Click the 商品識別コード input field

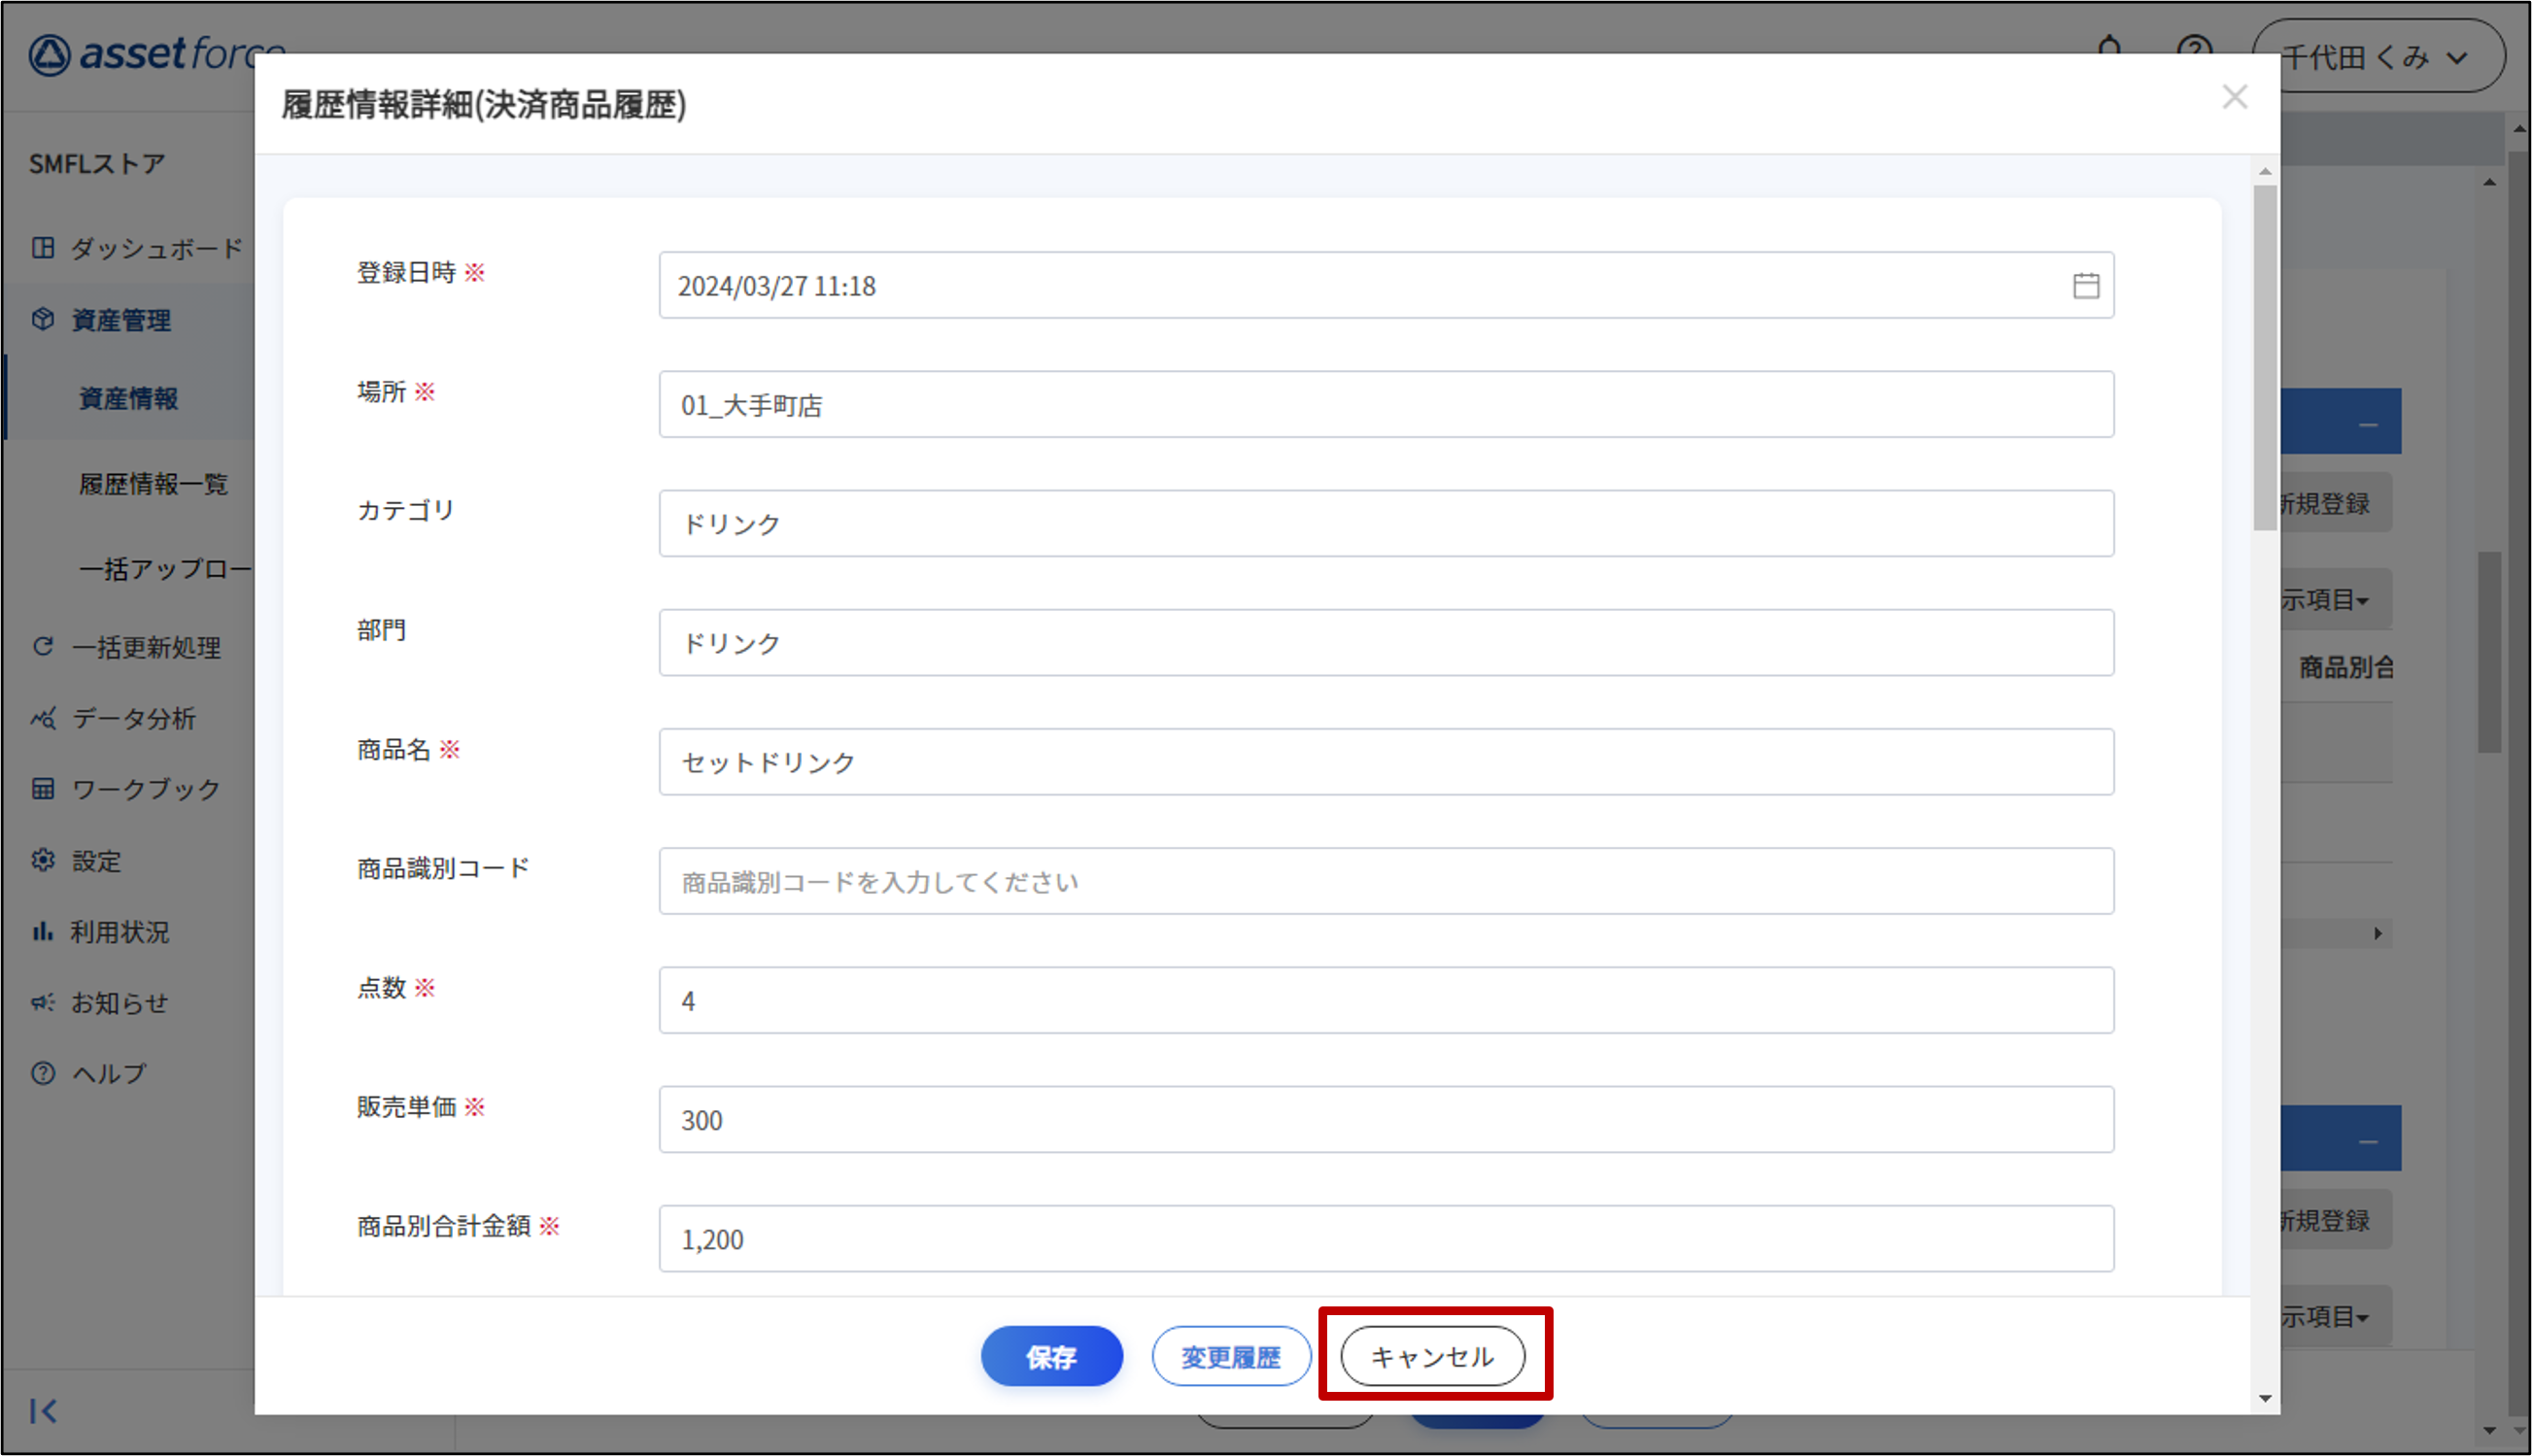tap(1385, 881)
